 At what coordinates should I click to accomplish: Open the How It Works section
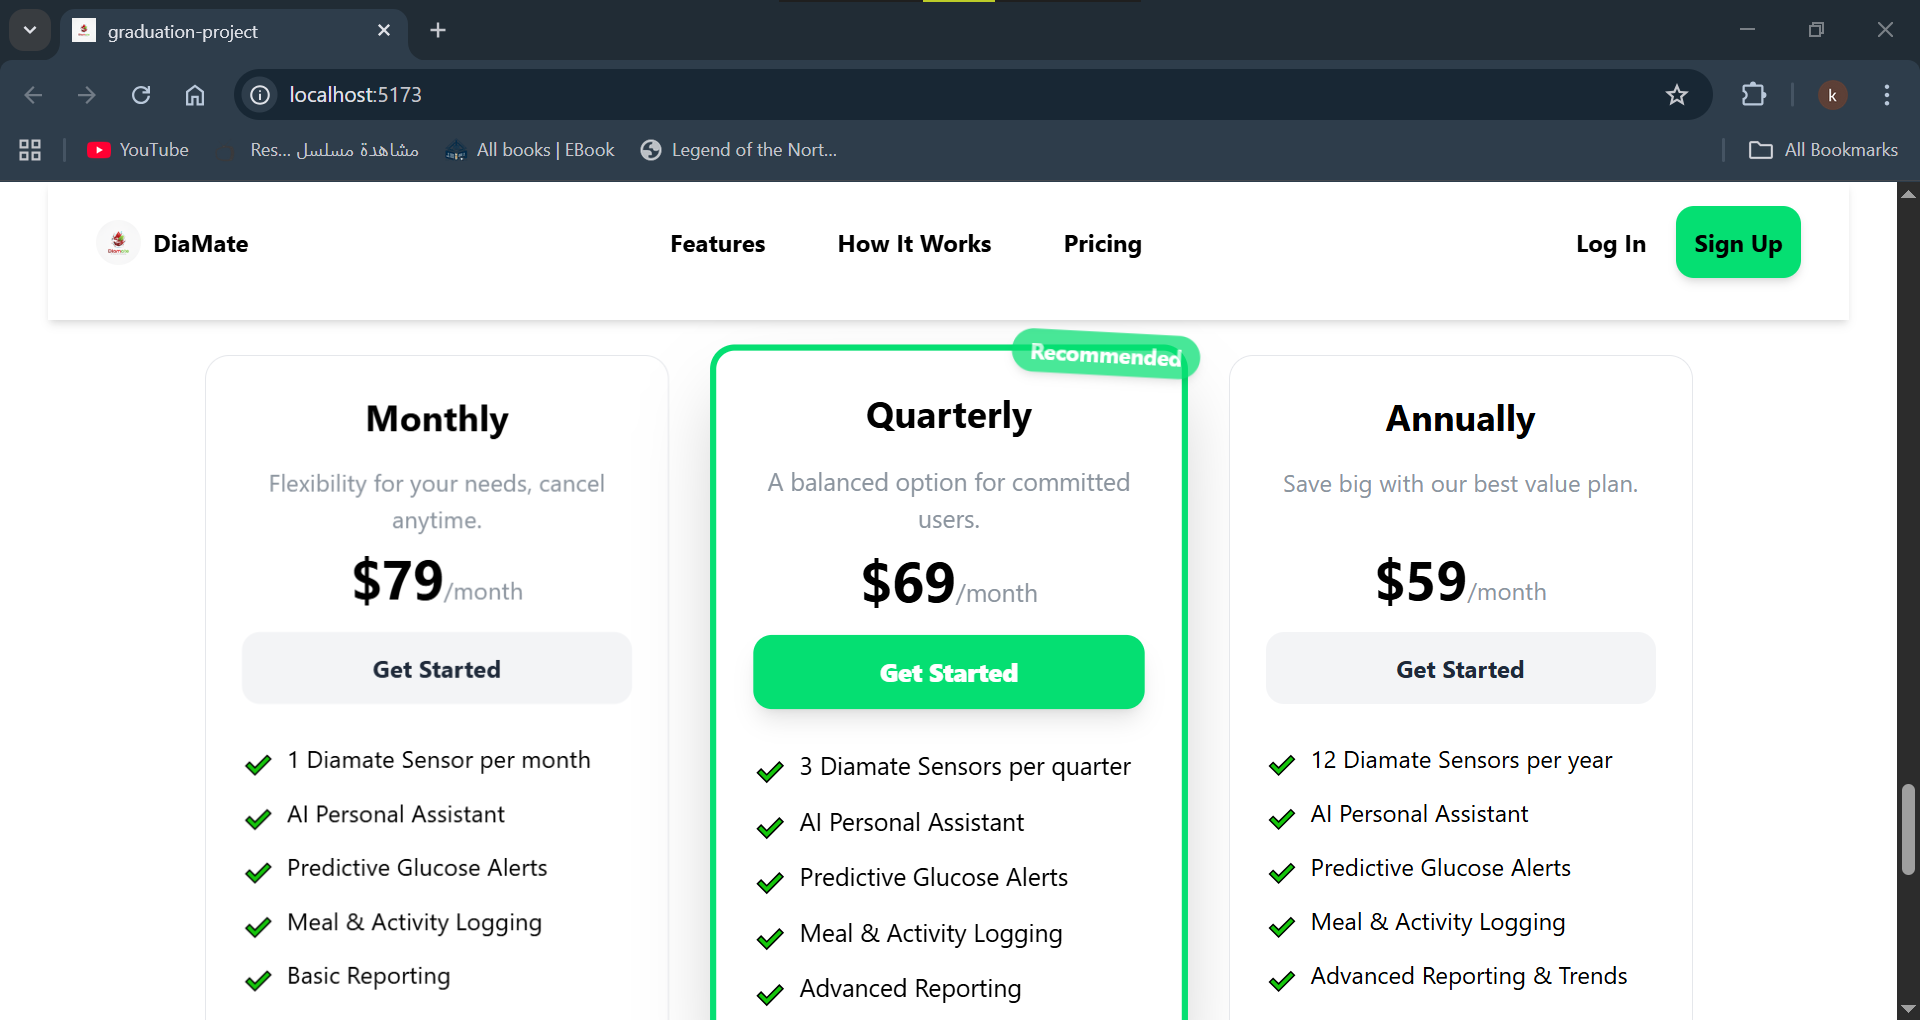(x=914, y=244)
